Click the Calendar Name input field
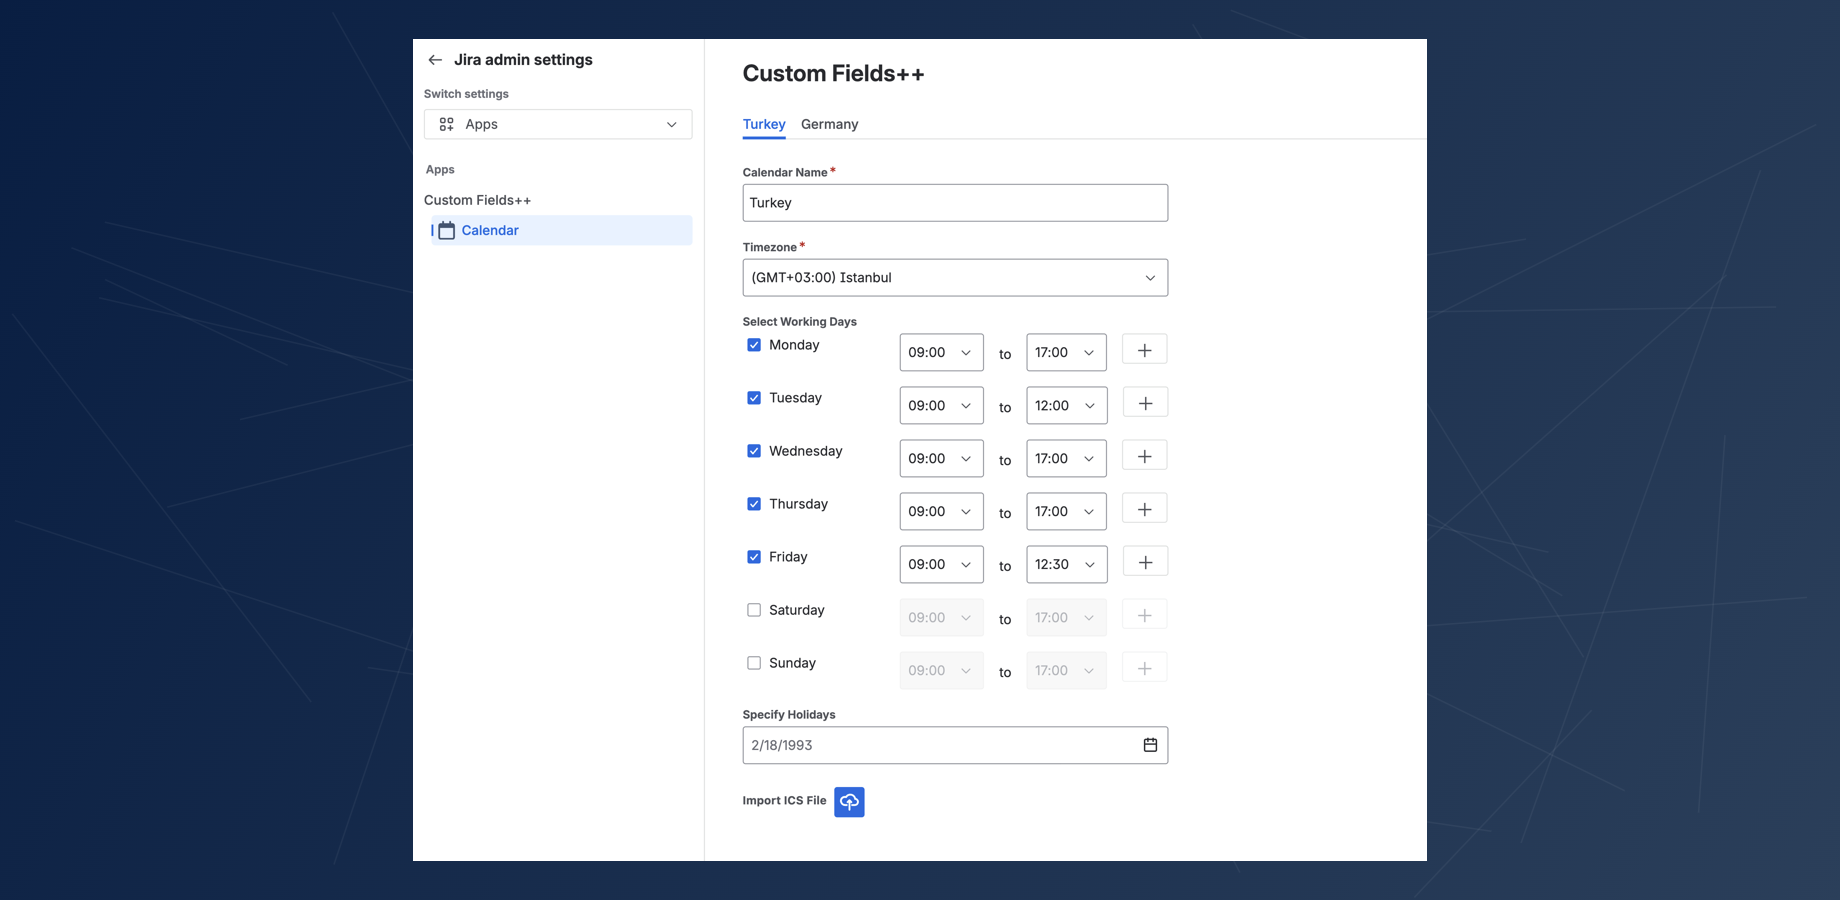 954,203
